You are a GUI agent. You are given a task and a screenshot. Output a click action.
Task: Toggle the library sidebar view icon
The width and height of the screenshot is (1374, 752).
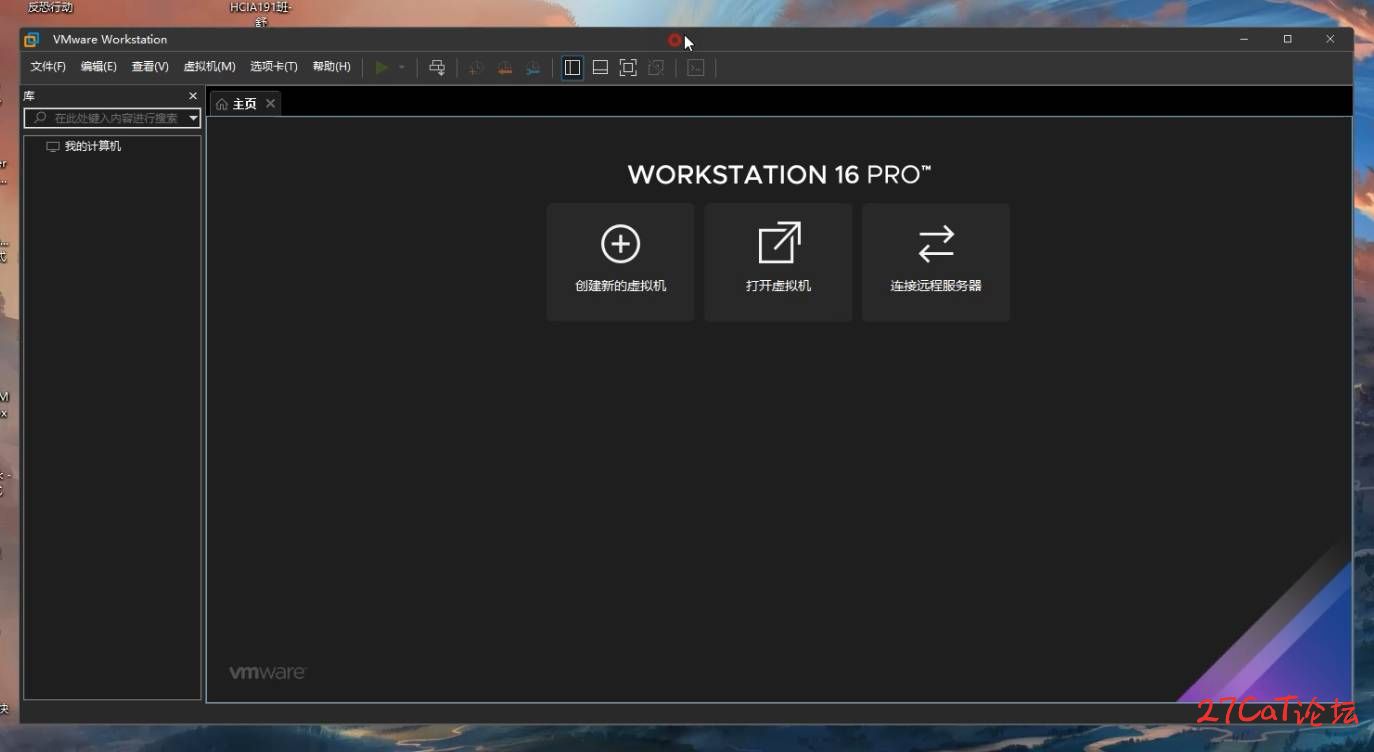pyautogui.click(x=572, y=68)
